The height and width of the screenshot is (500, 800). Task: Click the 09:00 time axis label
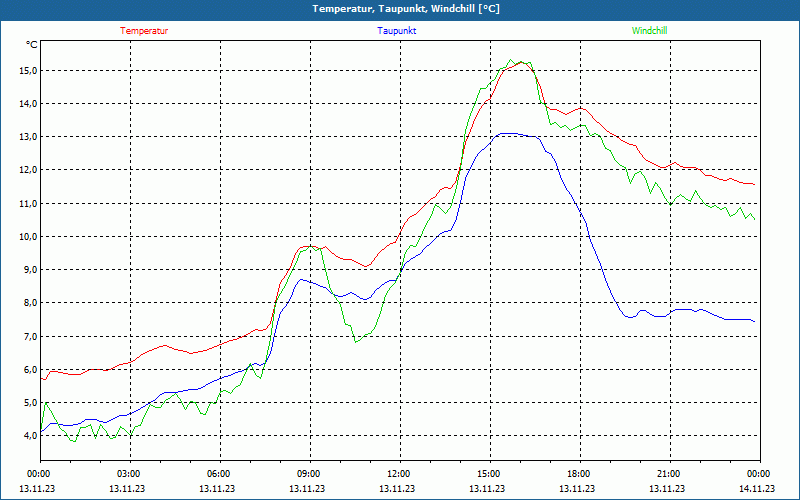click(310, 474)
